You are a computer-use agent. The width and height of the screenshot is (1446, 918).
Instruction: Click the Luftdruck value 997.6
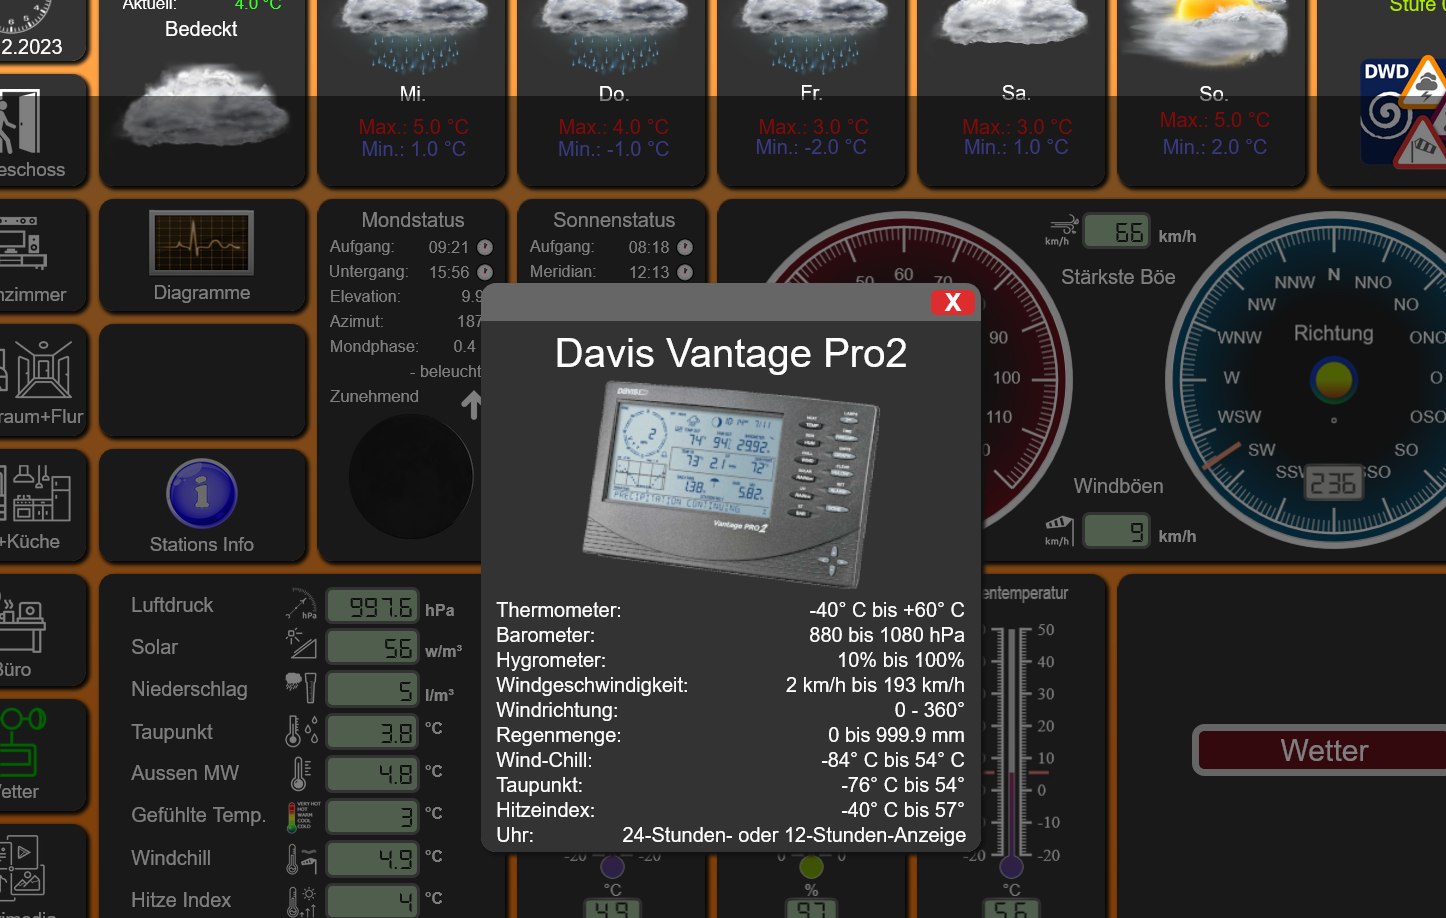click(x=372, y=606)
